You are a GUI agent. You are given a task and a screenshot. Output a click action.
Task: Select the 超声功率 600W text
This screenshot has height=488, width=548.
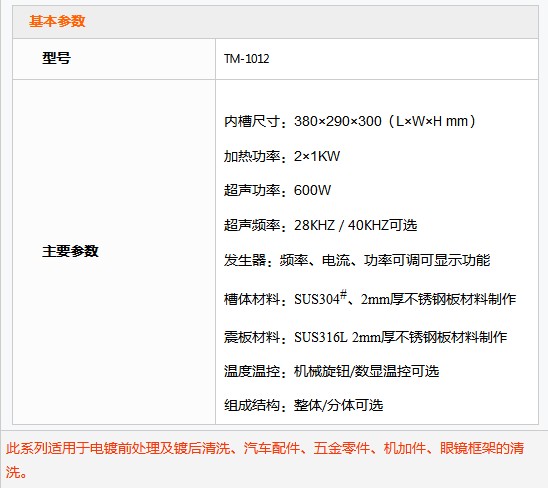point(277,190)
